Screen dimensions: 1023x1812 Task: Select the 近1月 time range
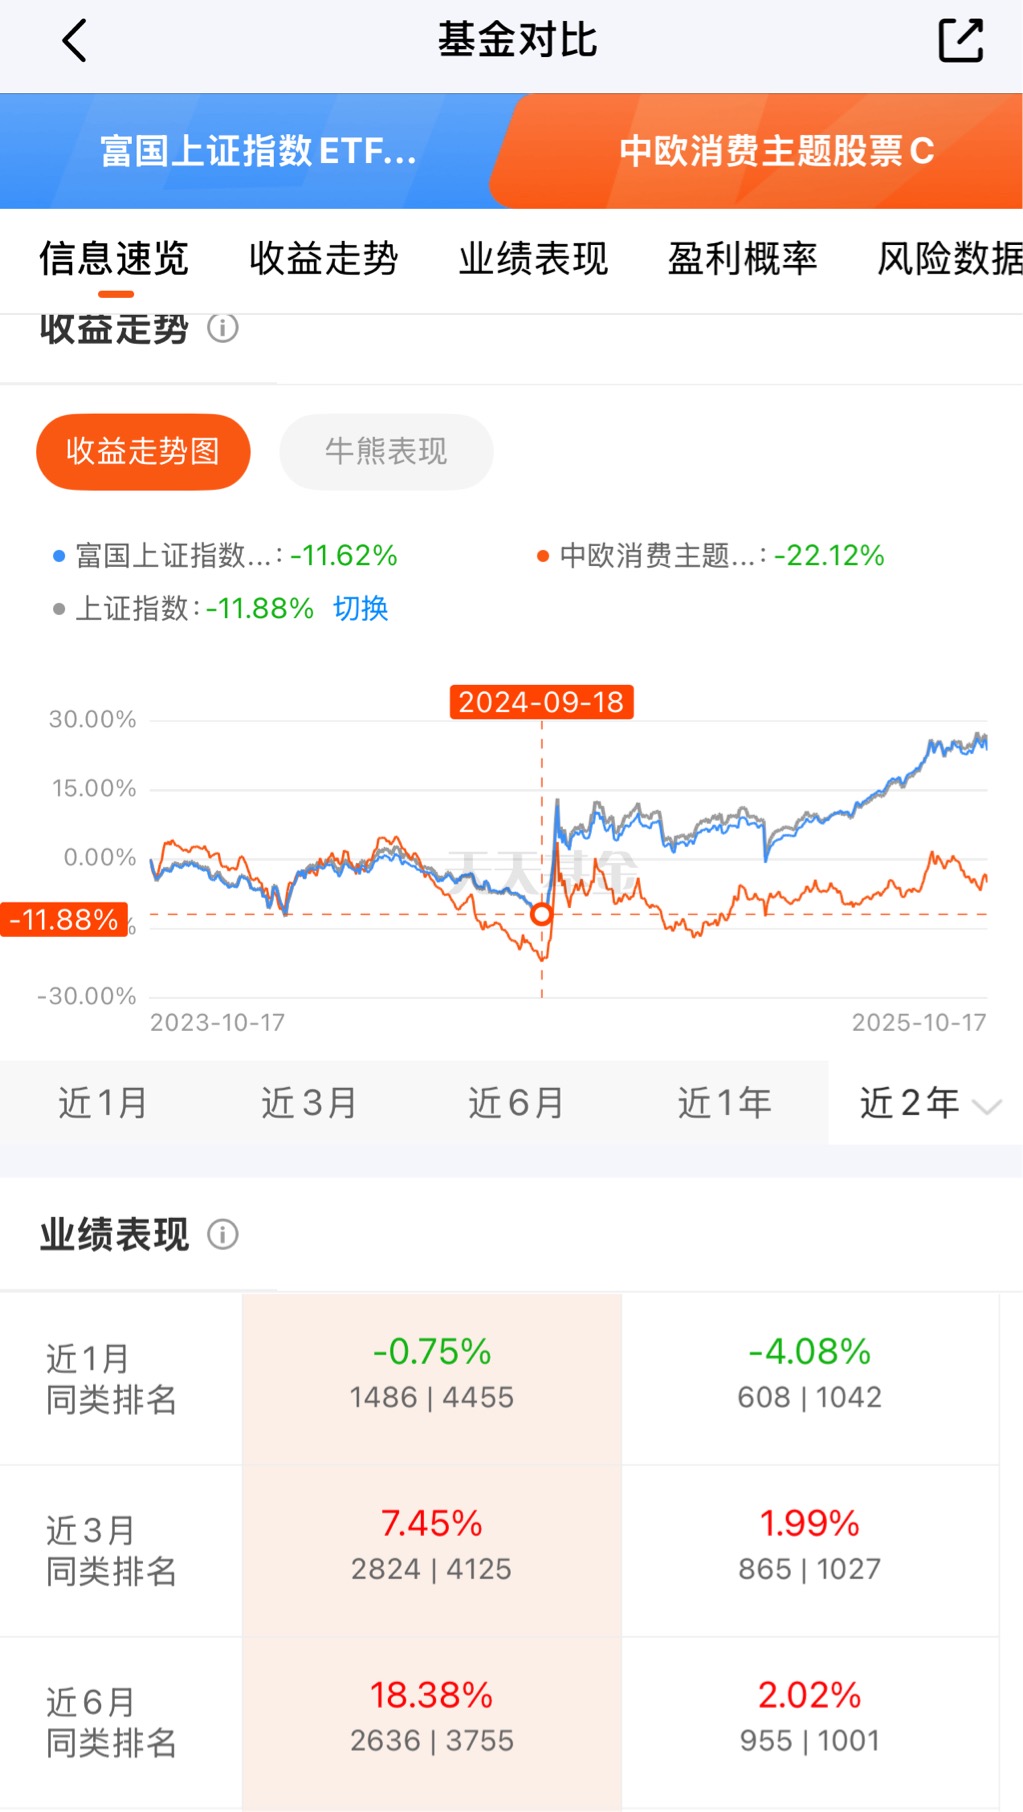(103, 1103)
